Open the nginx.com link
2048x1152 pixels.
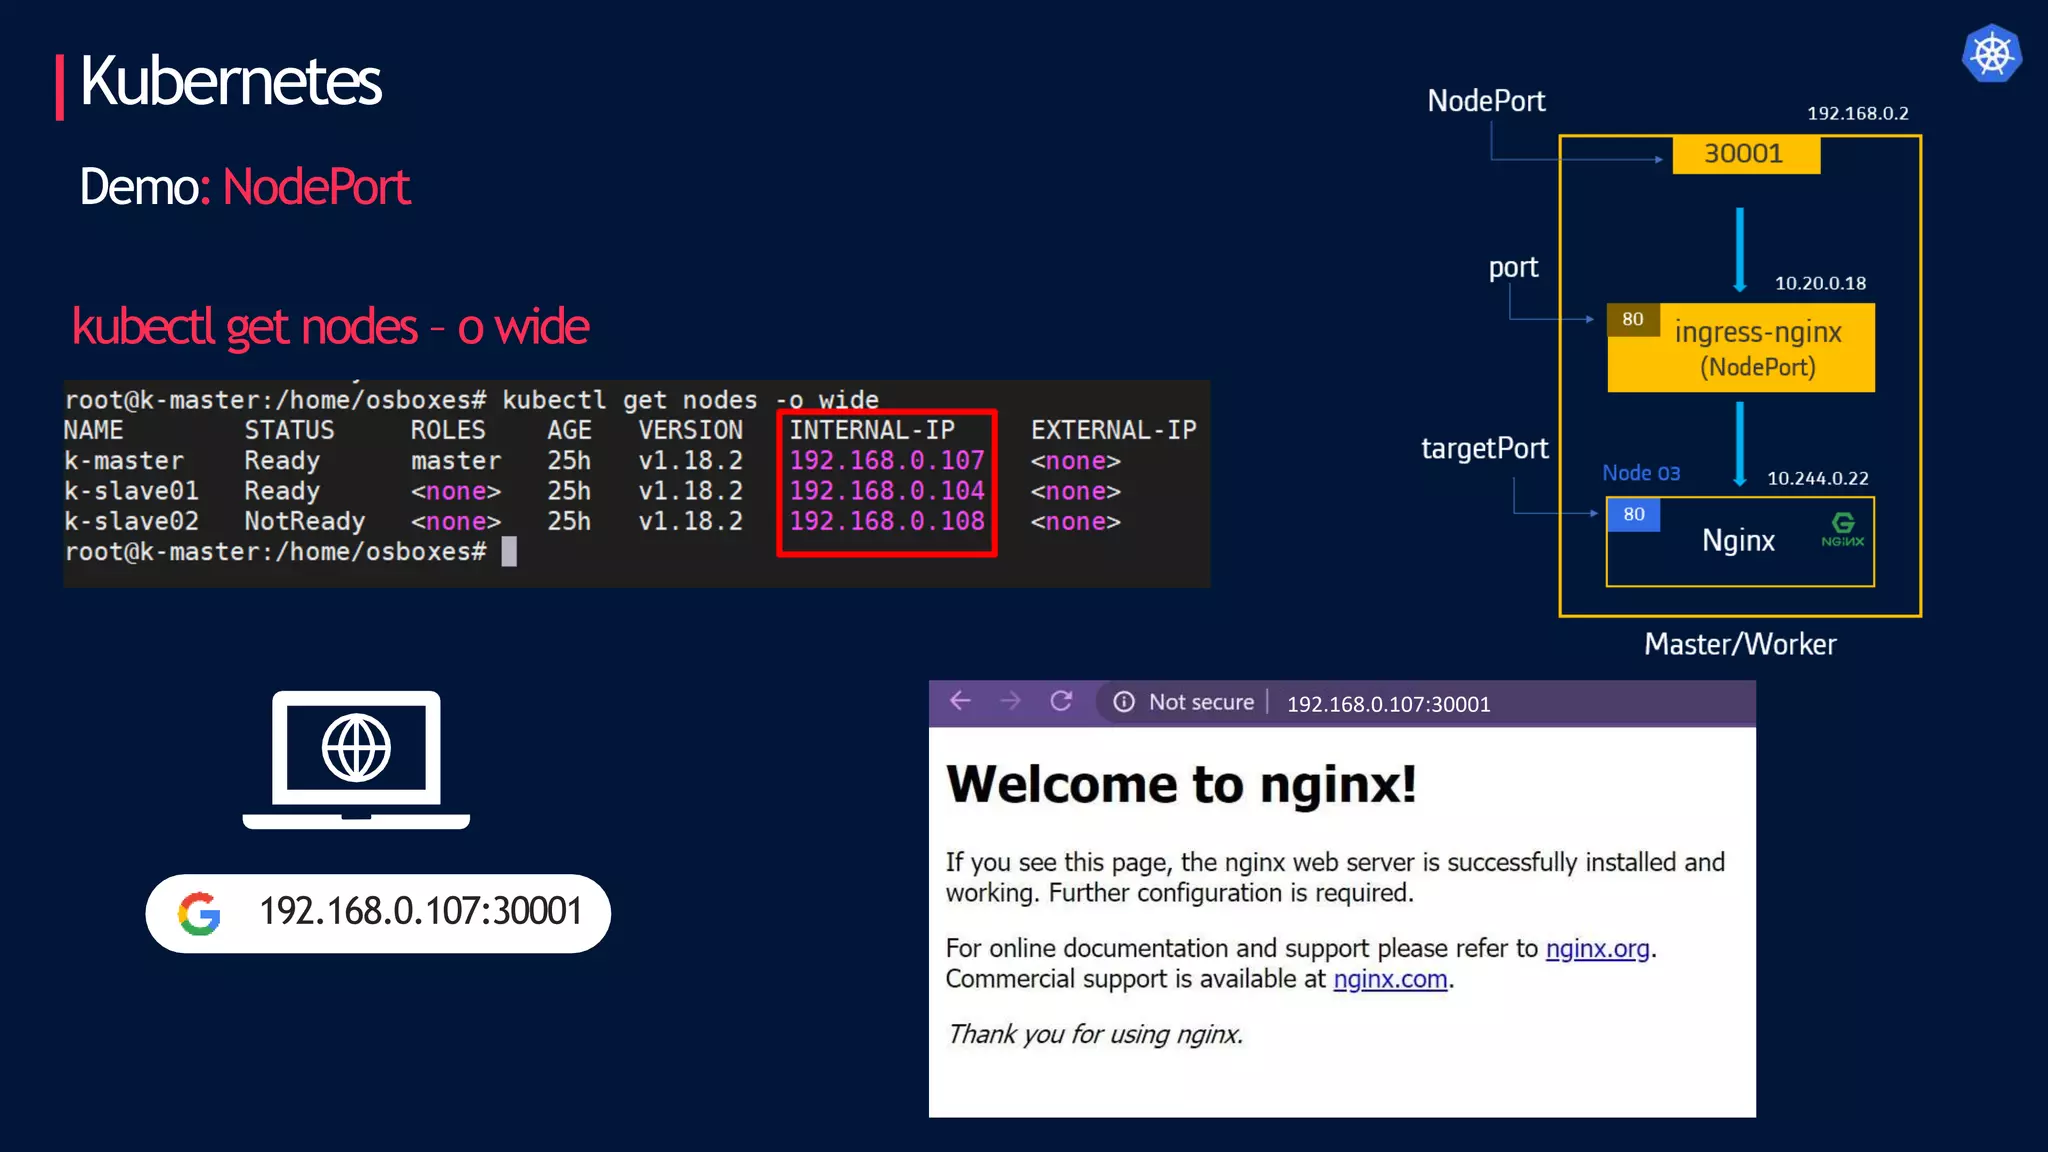1390,979
